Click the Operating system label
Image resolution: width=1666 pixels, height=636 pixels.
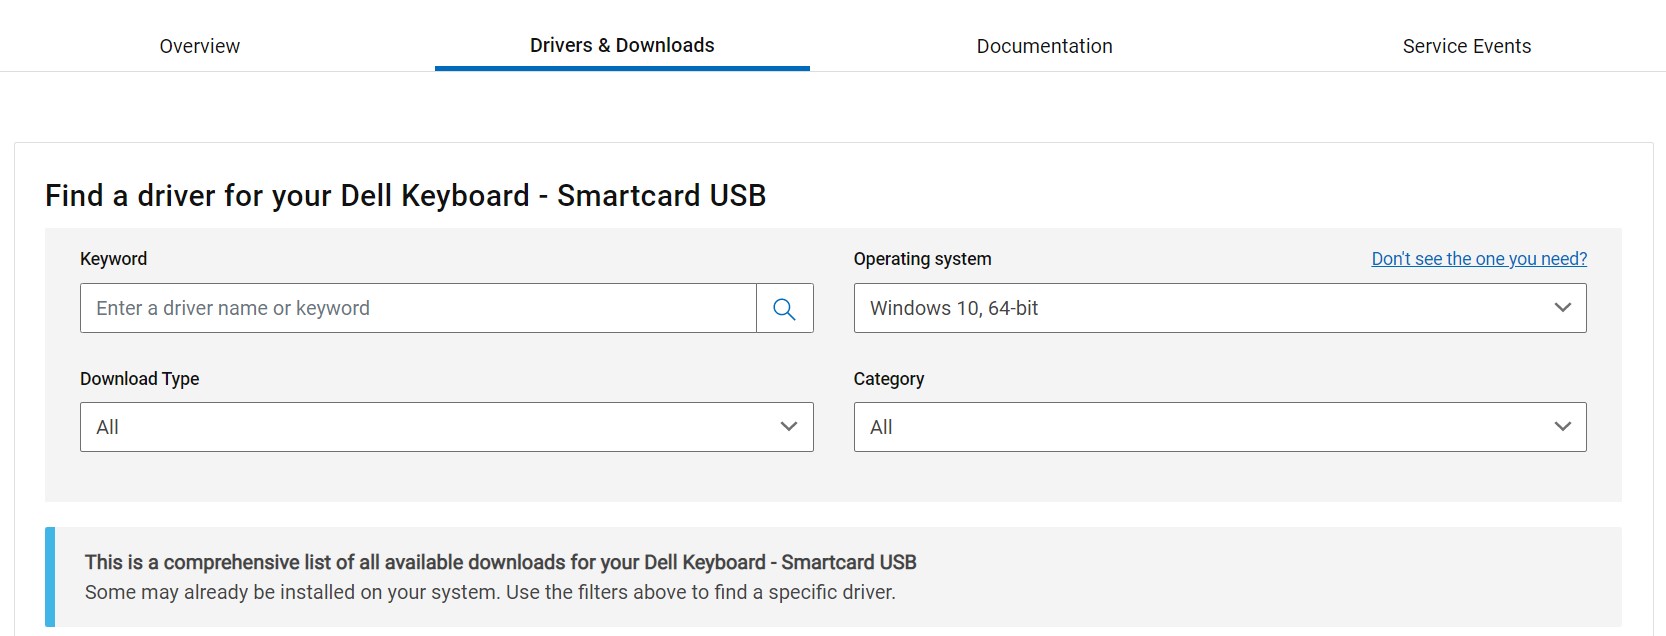point(922,259)
